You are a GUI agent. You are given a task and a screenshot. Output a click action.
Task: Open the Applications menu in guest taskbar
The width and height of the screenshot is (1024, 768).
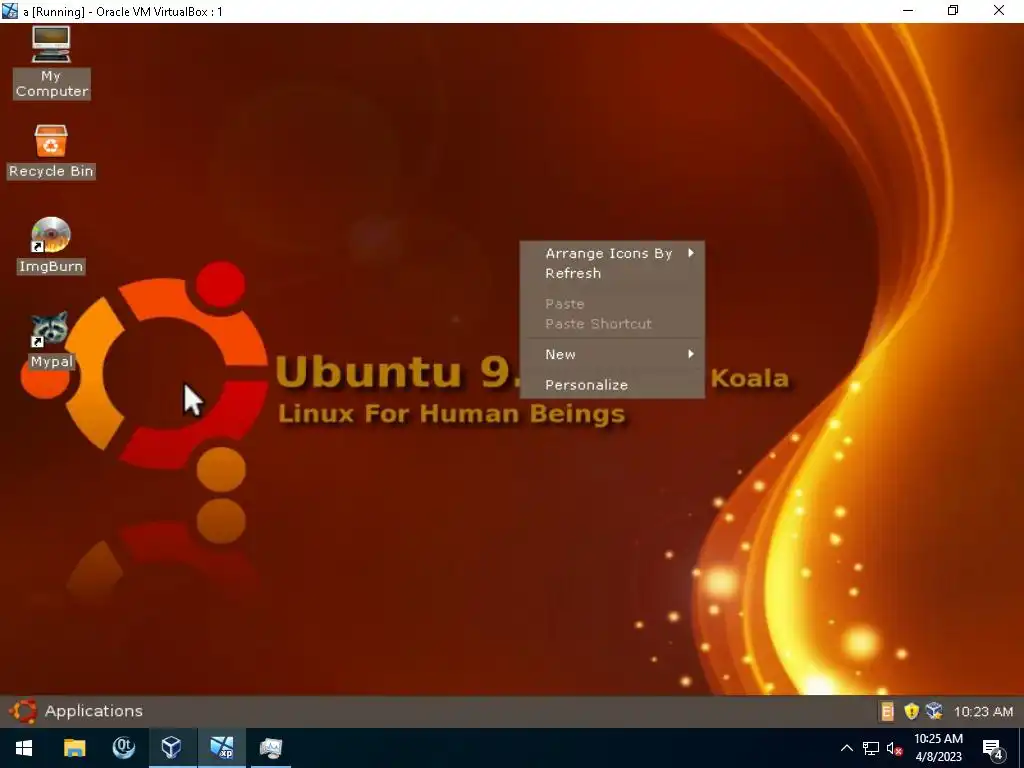tap(76, 711)
